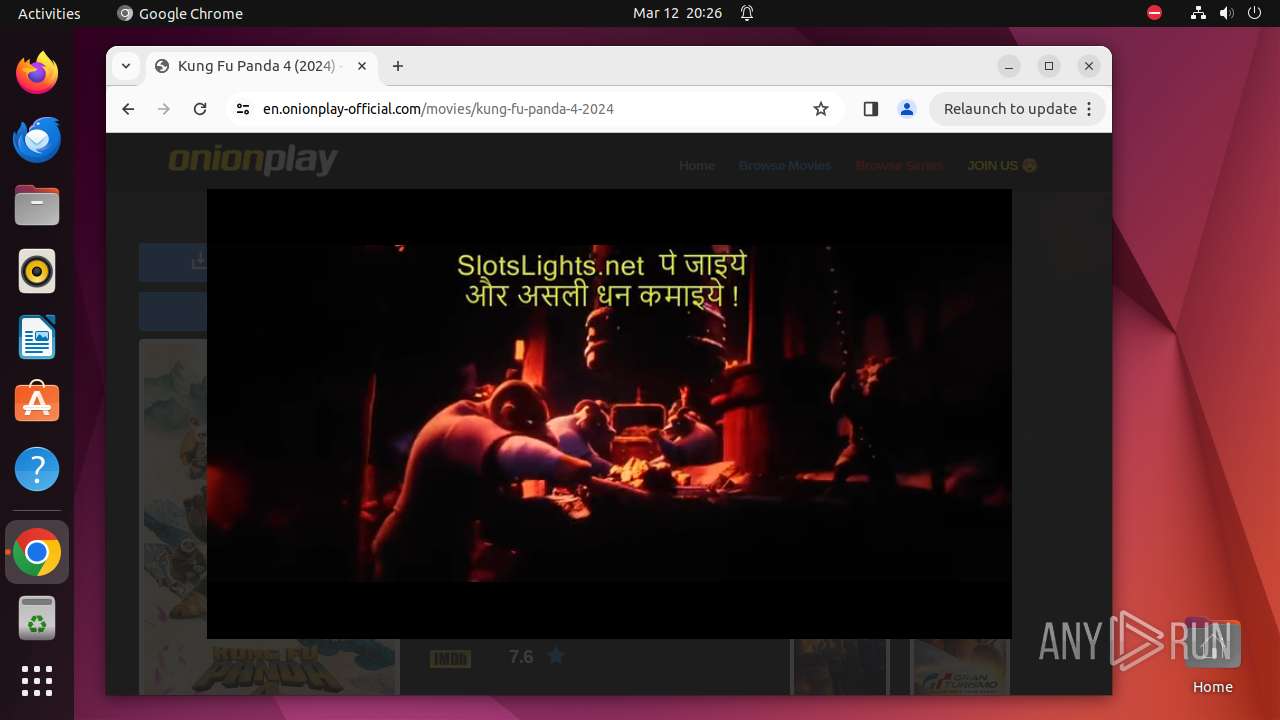Toggle Chrome side panel

(870, 109)
